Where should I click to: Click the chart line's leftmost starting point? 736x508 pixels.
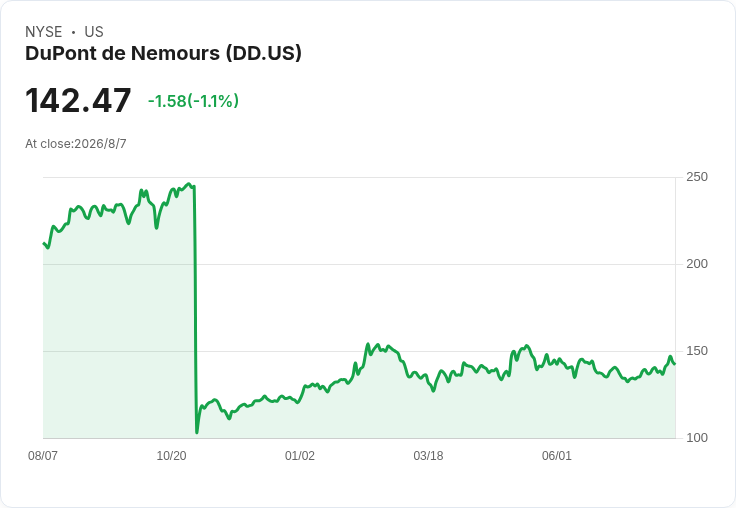pos(44,243)
